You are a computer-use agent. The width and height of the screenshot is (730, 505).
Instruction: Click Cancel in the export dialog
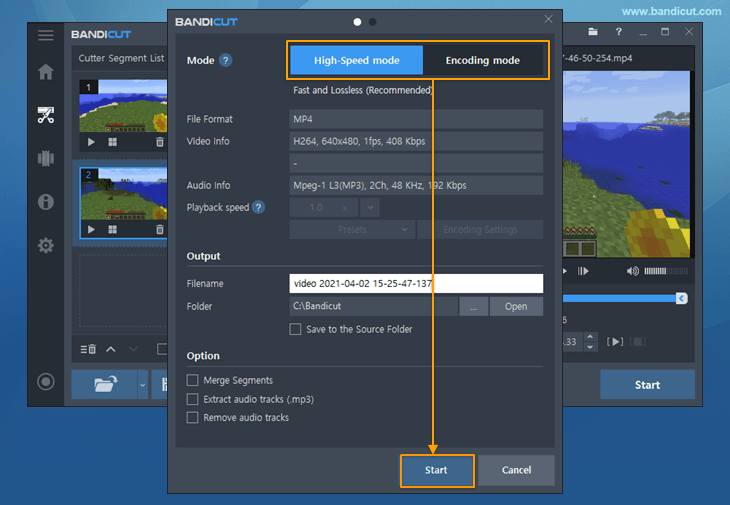point(516,470)
